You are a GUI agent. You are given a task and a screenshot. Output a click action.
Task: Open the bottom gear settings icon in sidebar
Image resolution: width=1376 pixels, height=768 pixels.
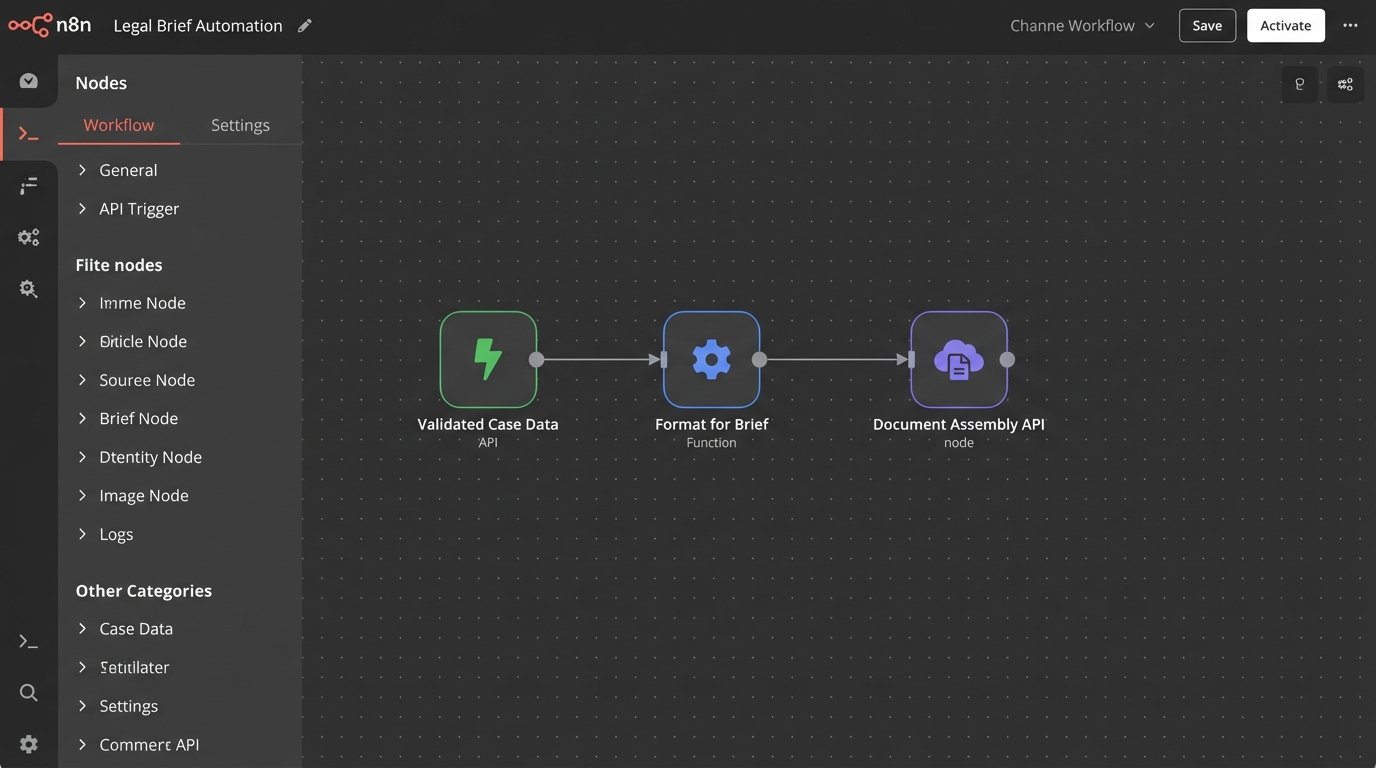pos(29,744)
